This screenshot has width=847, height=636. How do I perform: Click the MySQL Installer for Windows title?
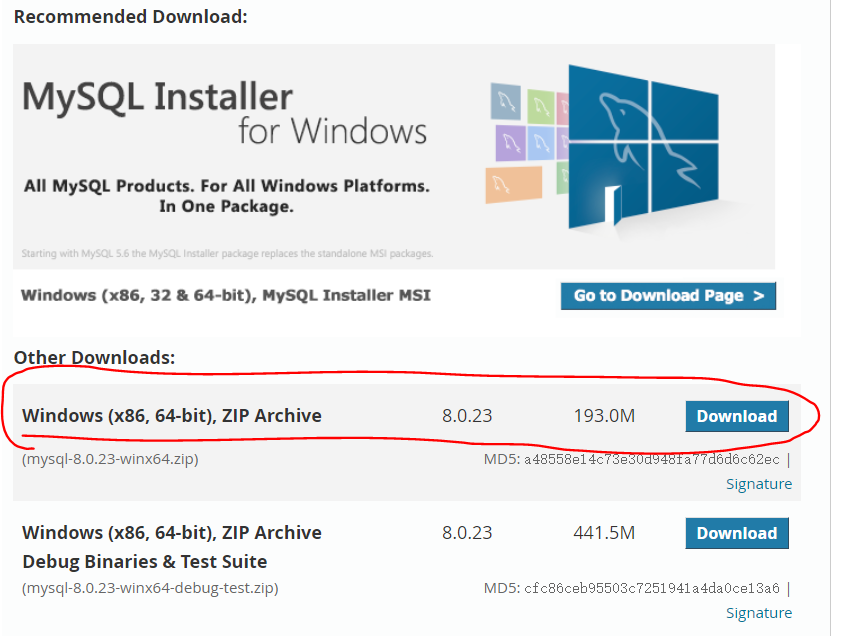[224, 113]
